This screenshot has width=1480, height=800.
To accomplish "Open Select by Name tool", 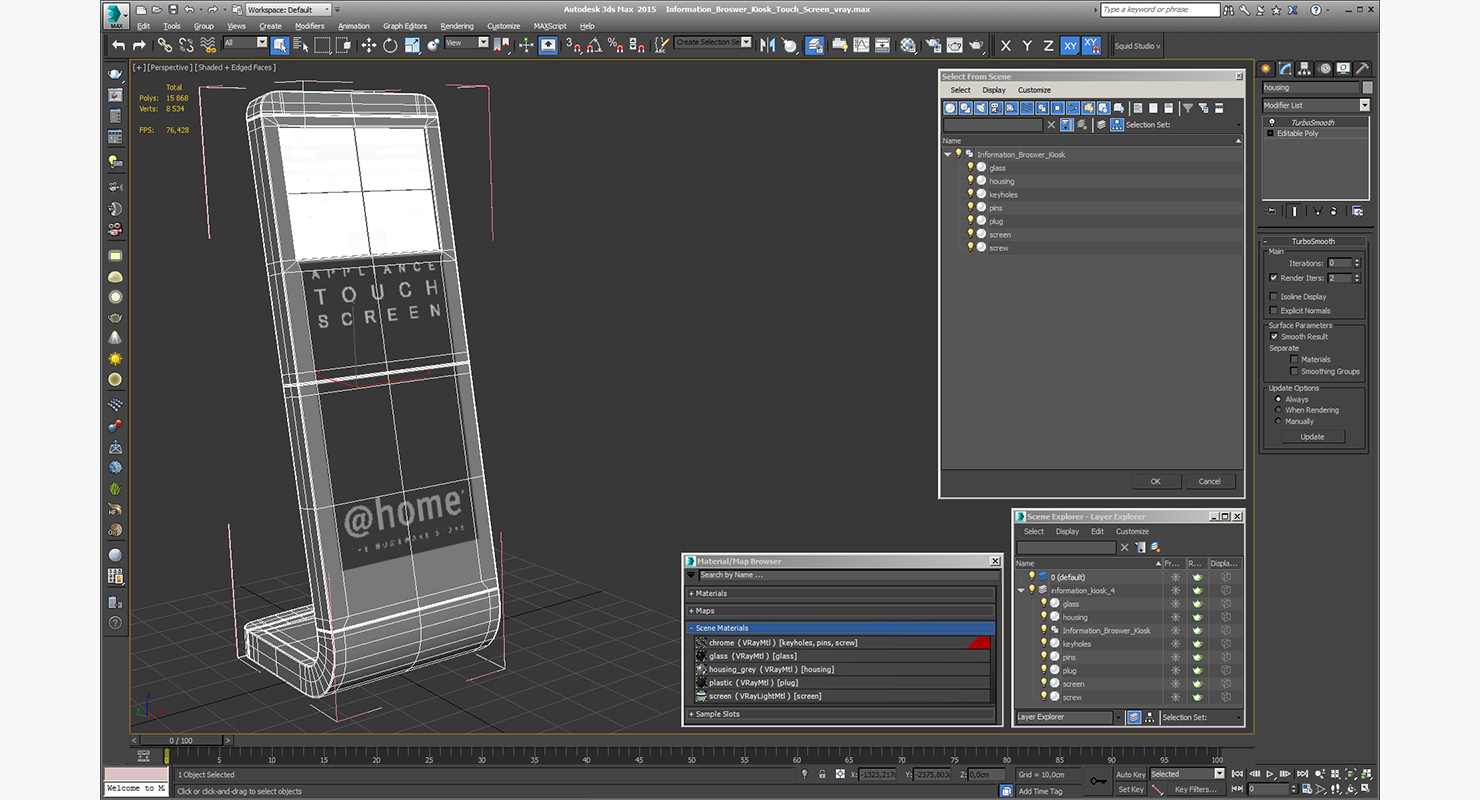I will point(300,45).
